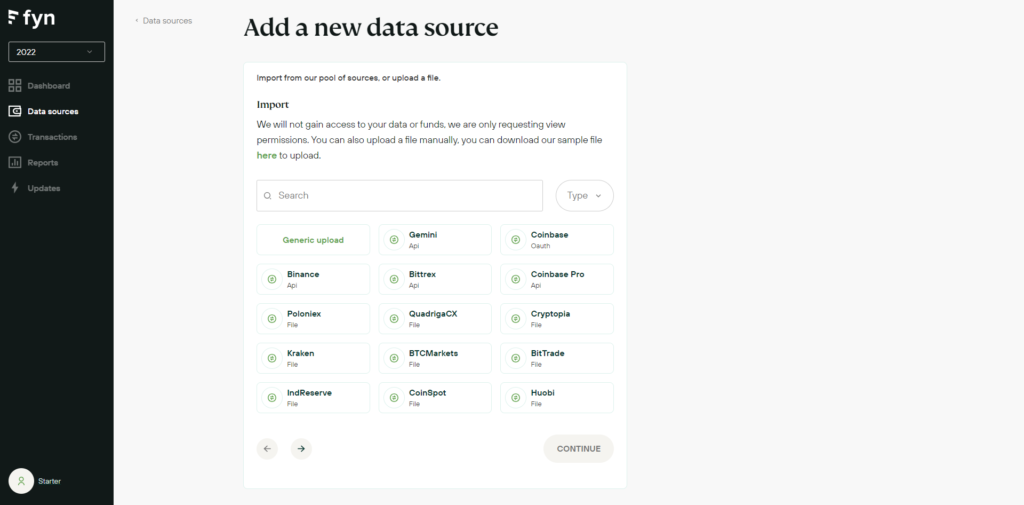The image size is (1024, 505).
Task: Select the Generic upload option
Action: coord(313,240)
